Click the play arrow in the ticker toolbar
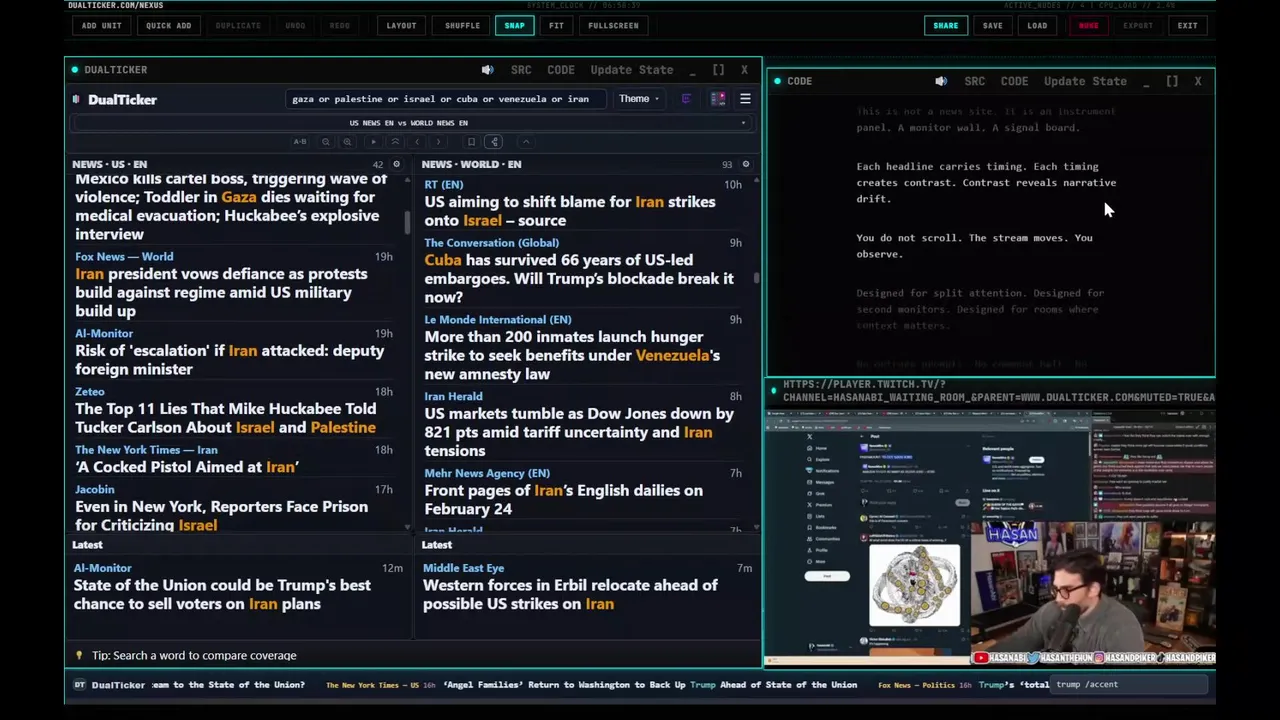The height and width of the screenshot is (720, 1280). (373, 142)
